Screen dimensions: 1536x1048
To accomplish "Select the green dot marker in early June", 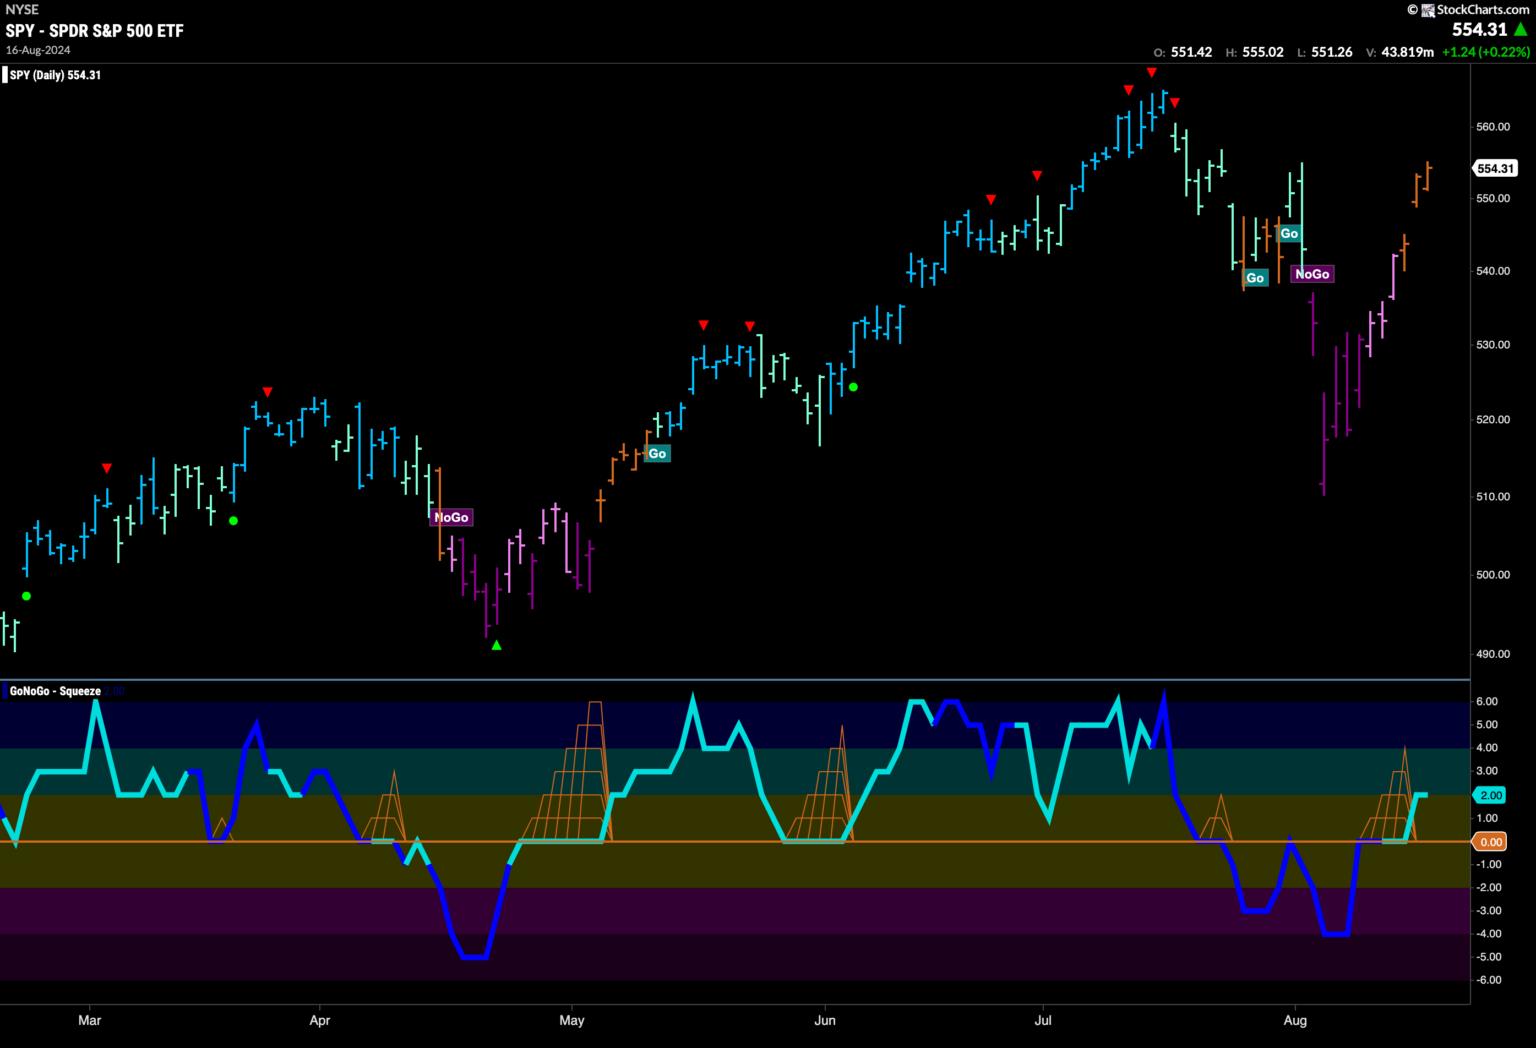I will click(853, 387).
